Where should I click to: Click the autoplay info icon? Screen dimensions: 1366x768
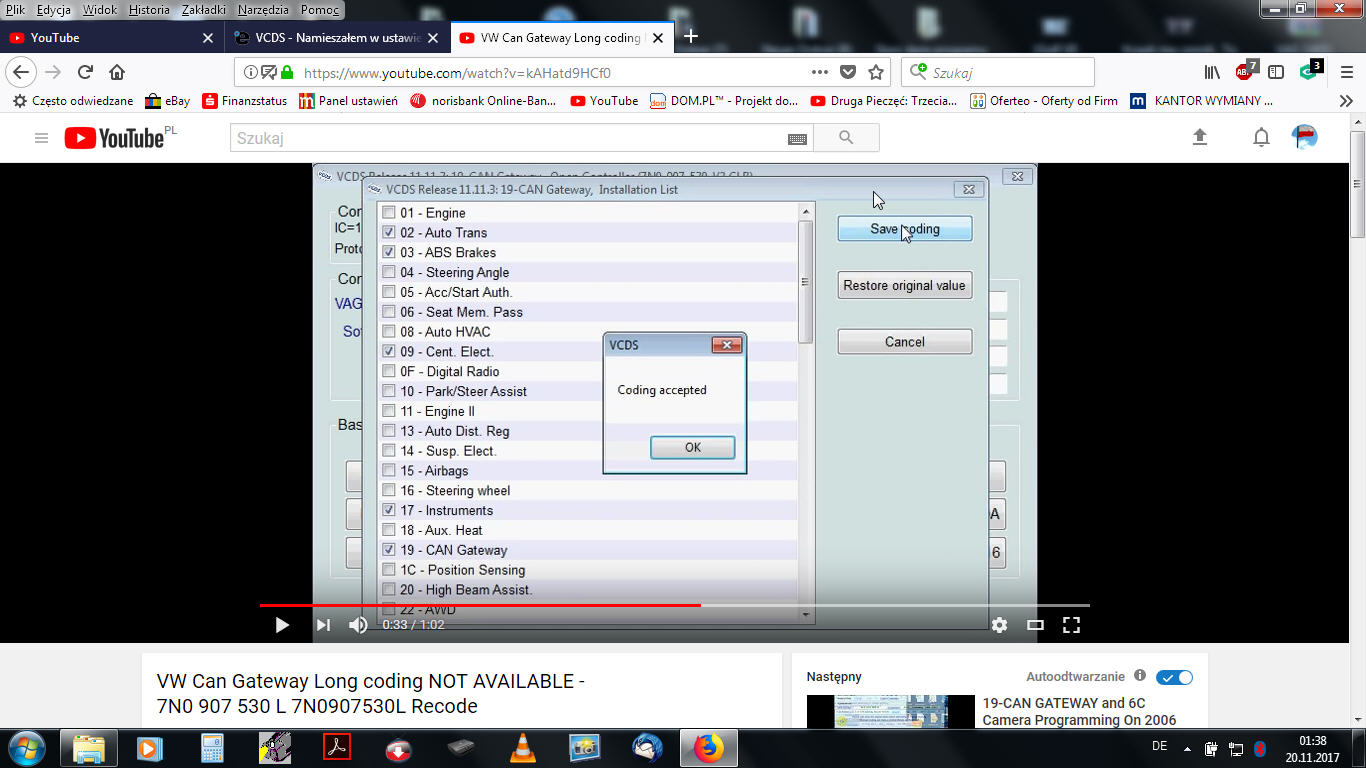(x=1140, y=676)
